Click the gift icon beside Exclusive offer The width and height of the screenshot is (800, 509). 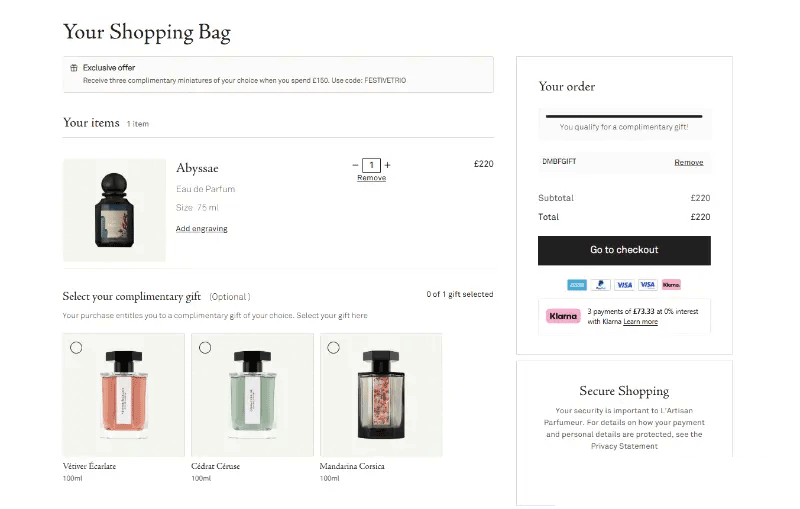click(74, 68)
